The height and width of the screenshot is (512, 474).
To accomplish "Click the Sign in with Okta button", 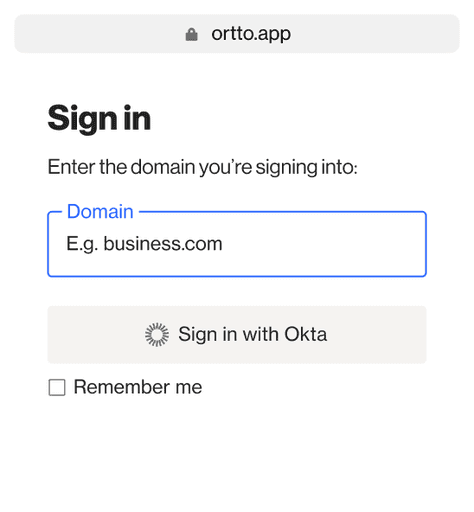I will pyautogui.click(x=237, y=335).
